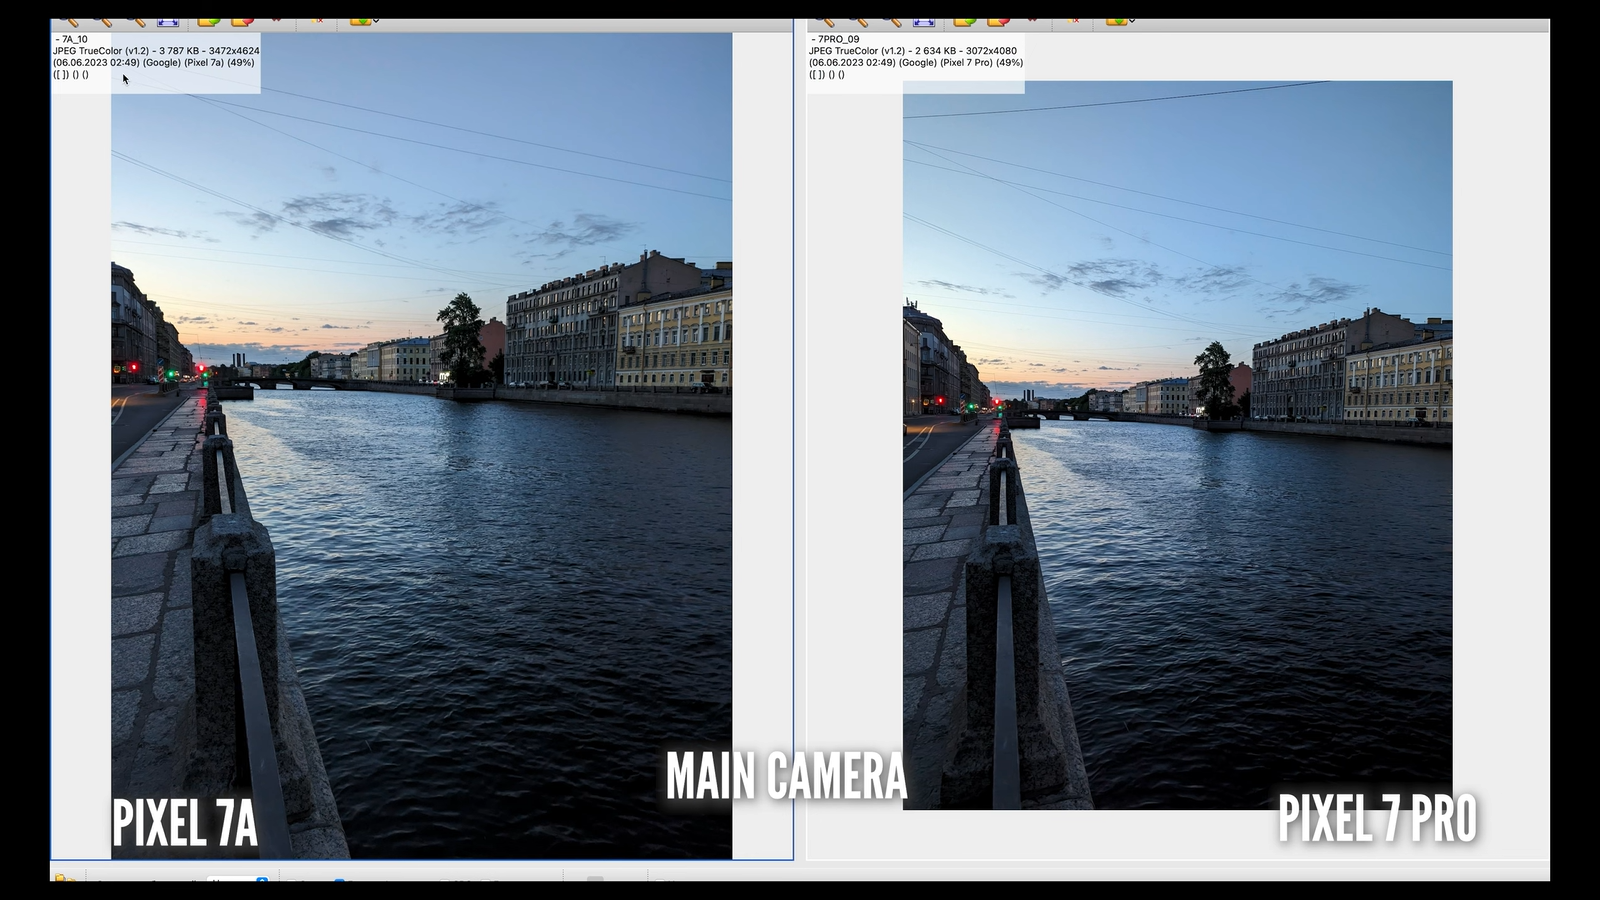Click third magnifier icon in right pane toolbar
Screen dimensions: 1600x900
click(x=890, y=21)
